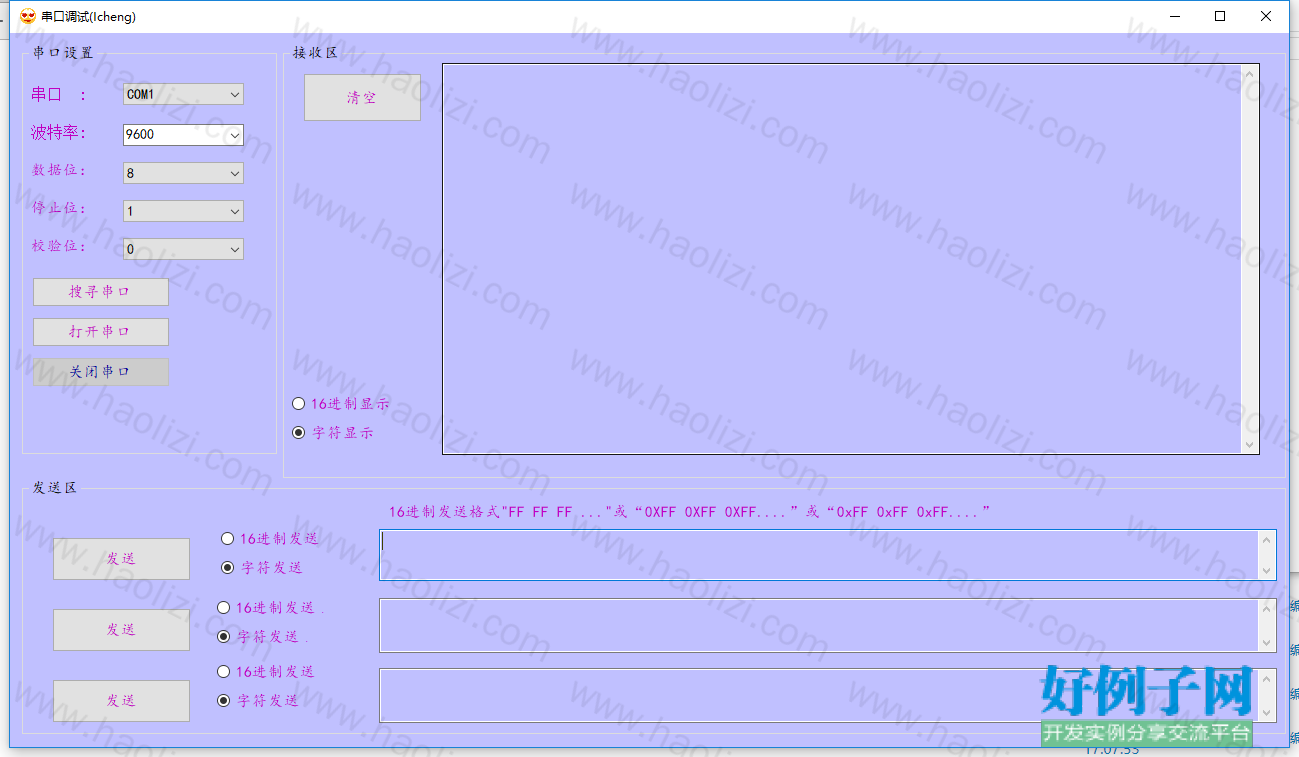This screenshot has height=757, width=1299.
Task: Click receive area scrollbar down arrow
Action: (x=1249, y=444)
